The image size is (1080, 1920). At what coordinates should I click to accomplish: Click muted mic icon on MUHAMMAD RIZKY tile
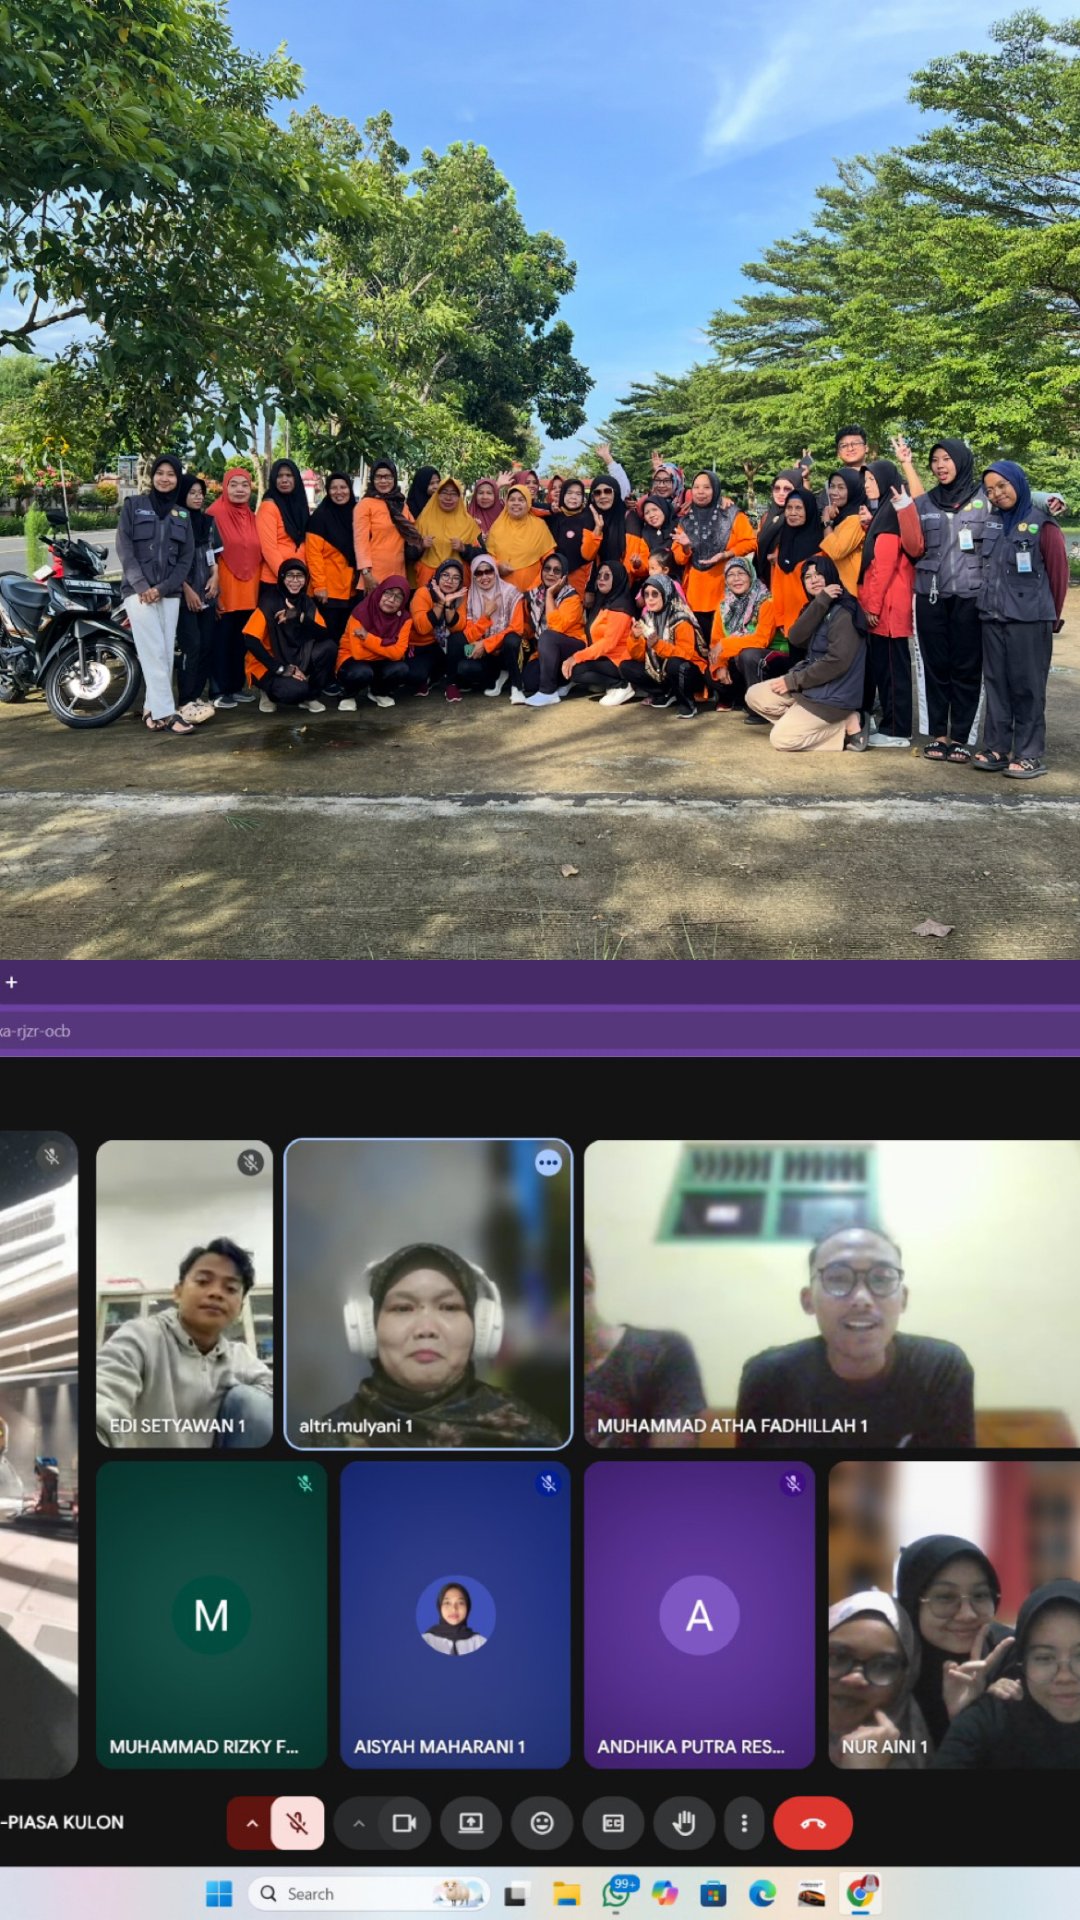pyautogui.click(x=305, y=1483)
